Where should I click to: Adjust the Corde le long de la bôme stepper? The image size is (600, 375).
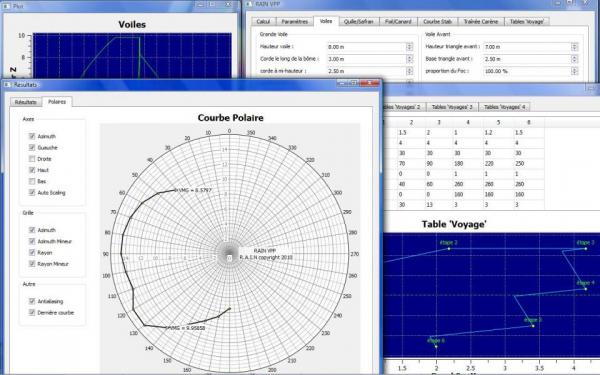pyautogui.click(x=409, y=59)
